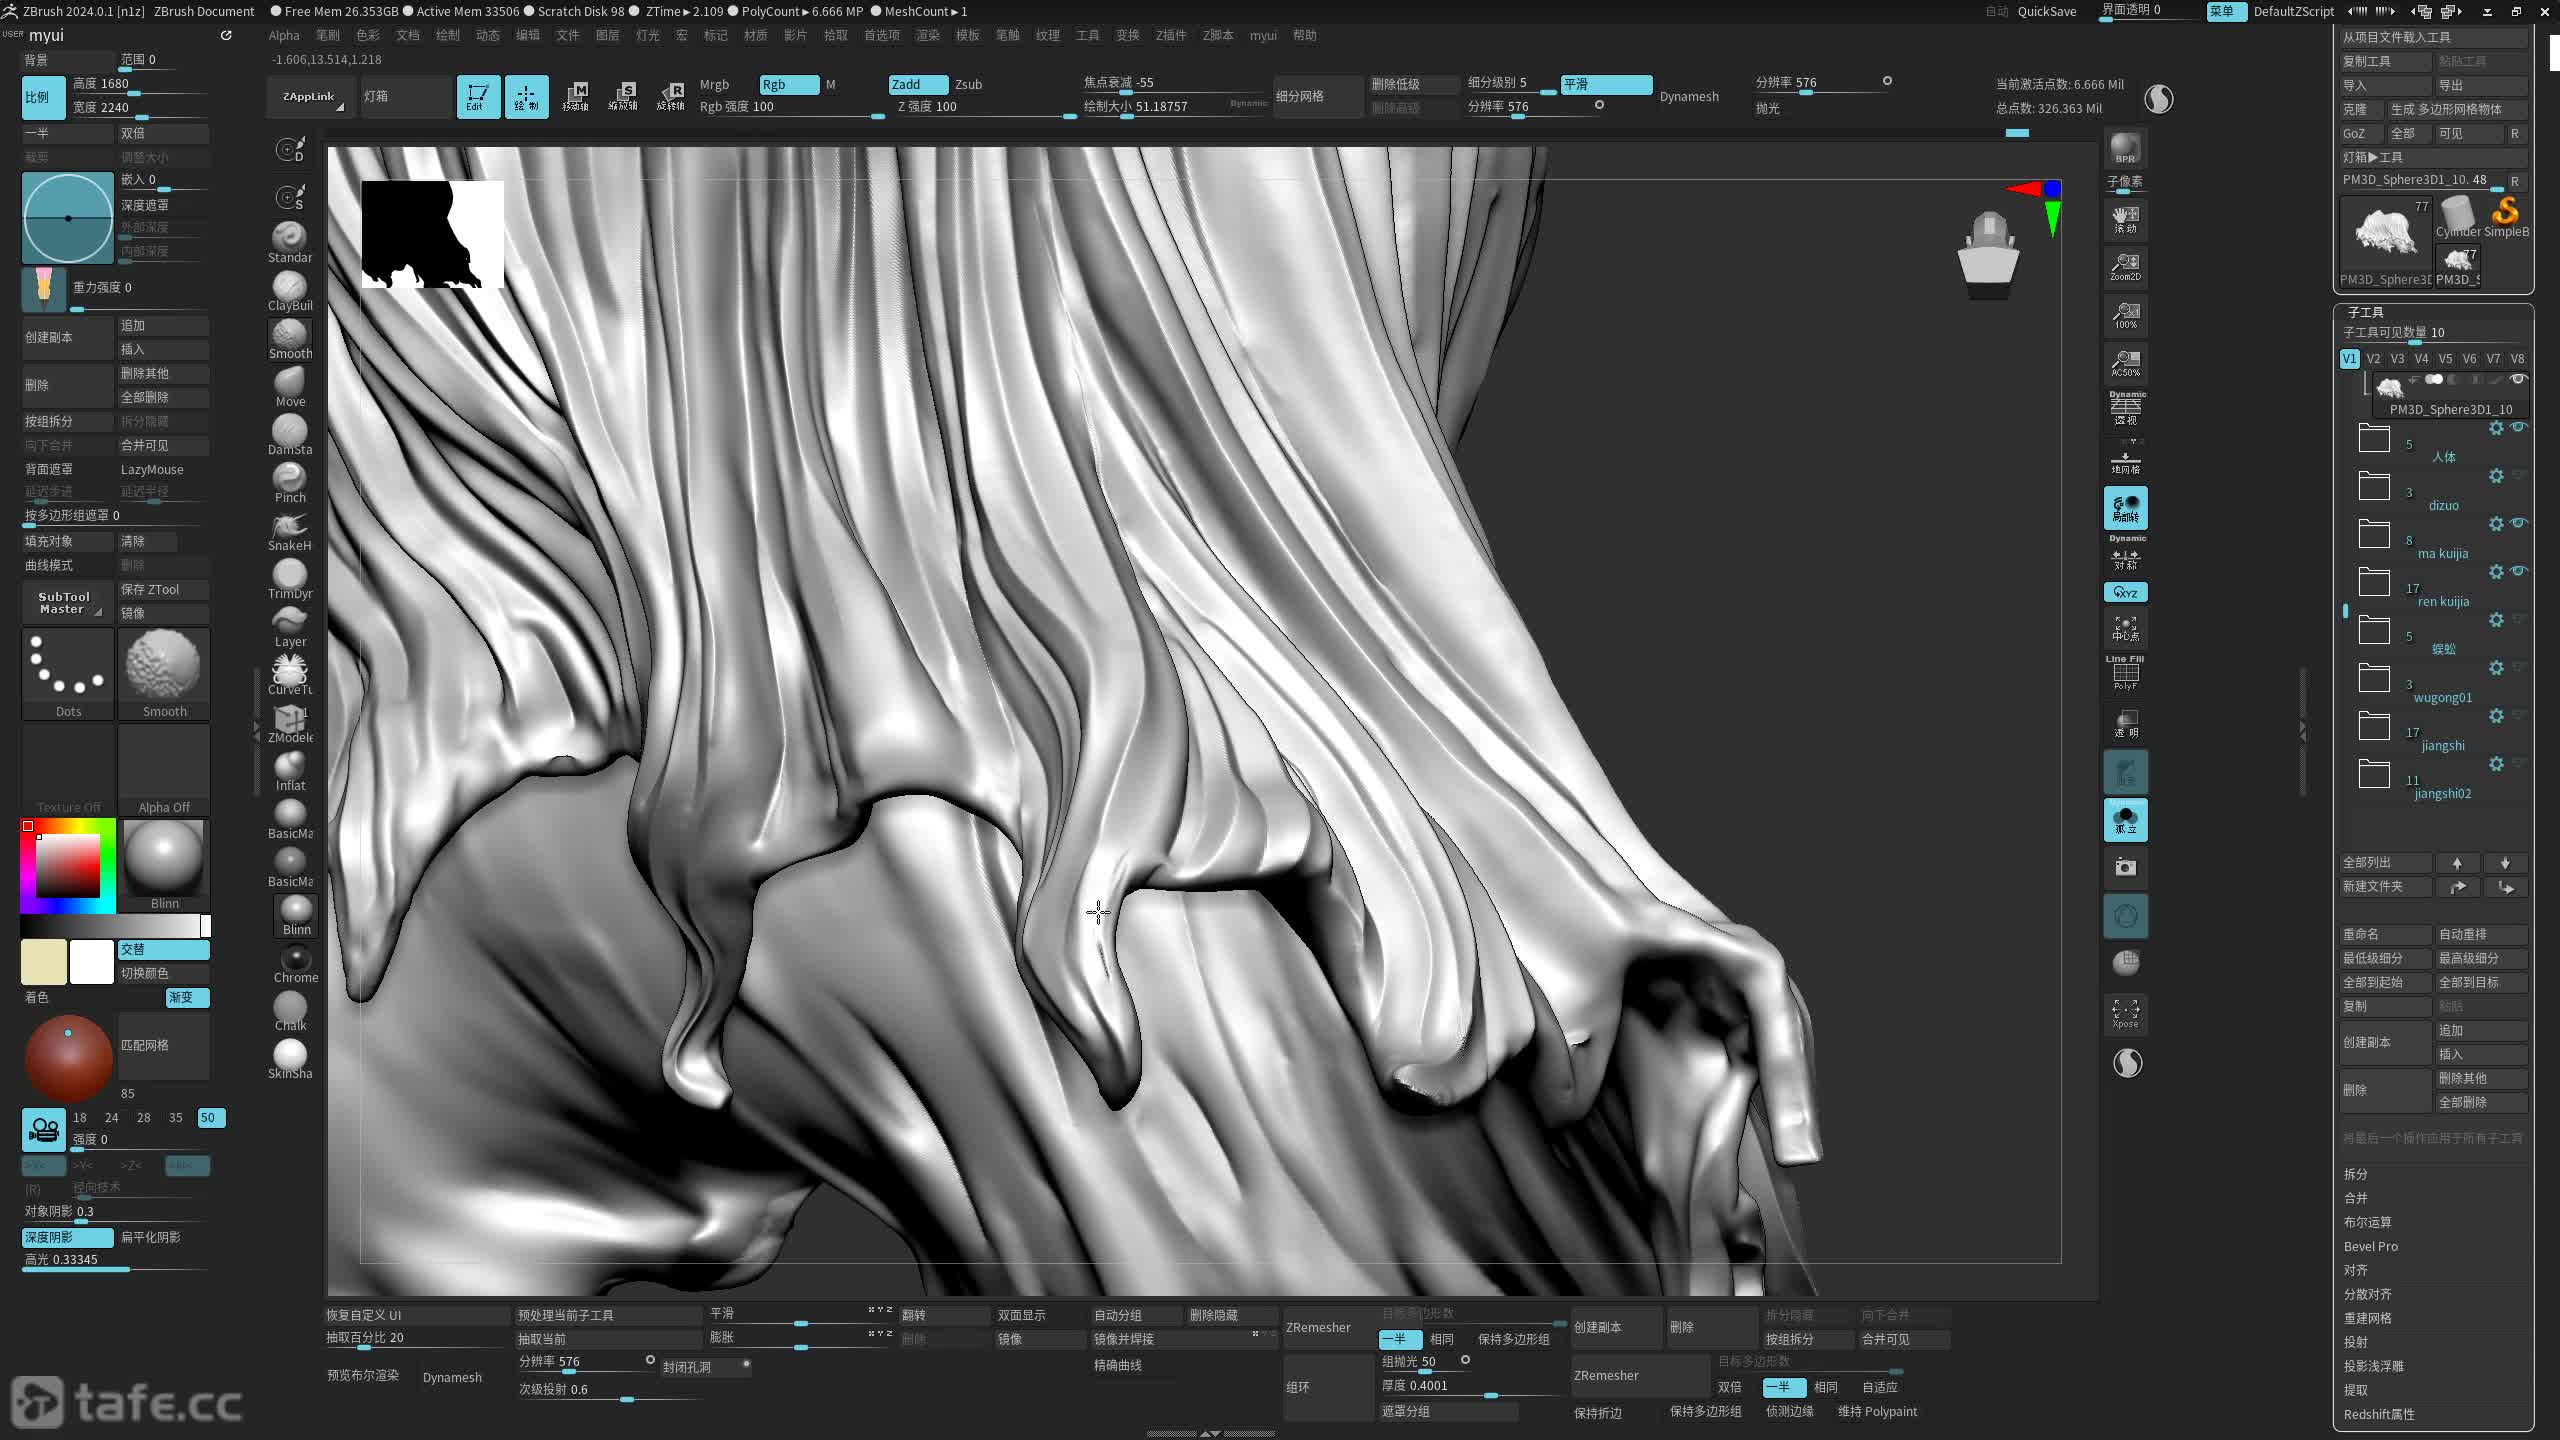Click the camera snapshot icon
Screen dimensions: 2560x1440
point(2125,867)
